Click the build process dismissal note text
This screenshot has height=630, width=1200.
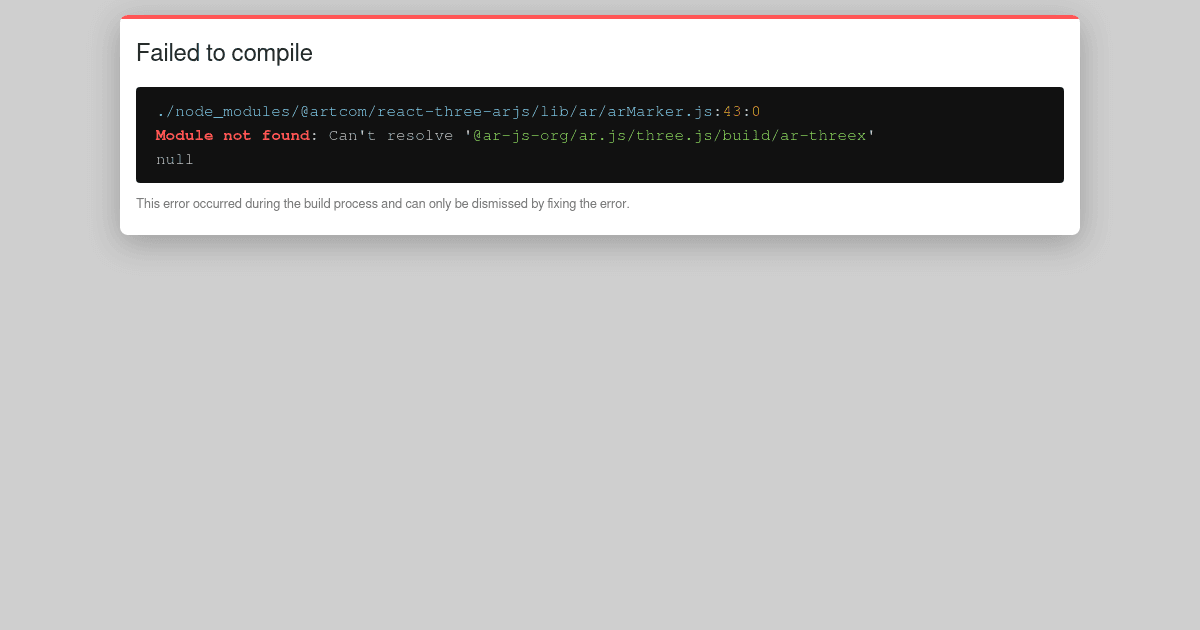tap(383, 203)
